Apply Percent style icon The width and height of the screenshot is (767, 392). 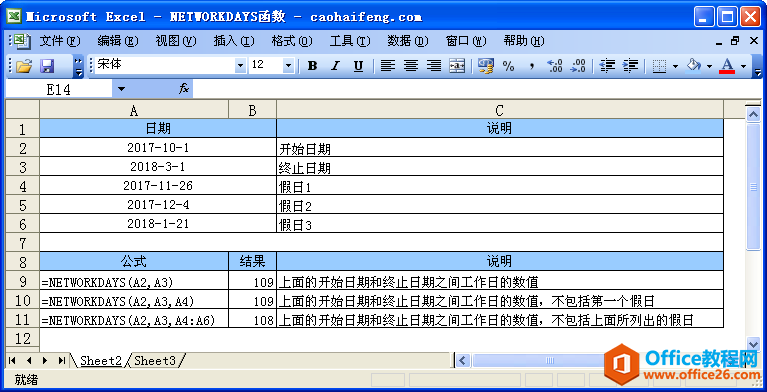(x=509, y=66)
